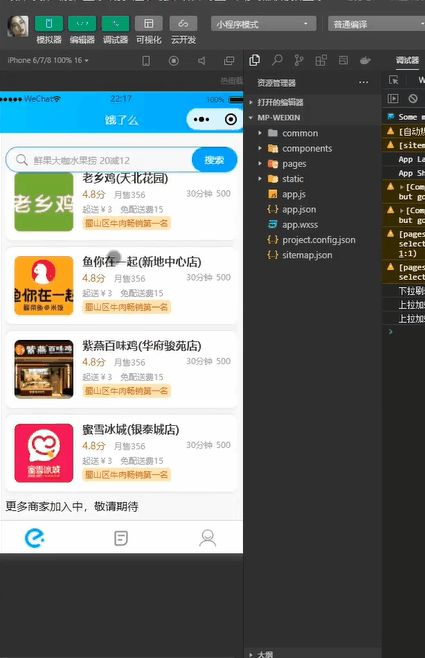Click the element inspect picker icon

tap(394, 80)
